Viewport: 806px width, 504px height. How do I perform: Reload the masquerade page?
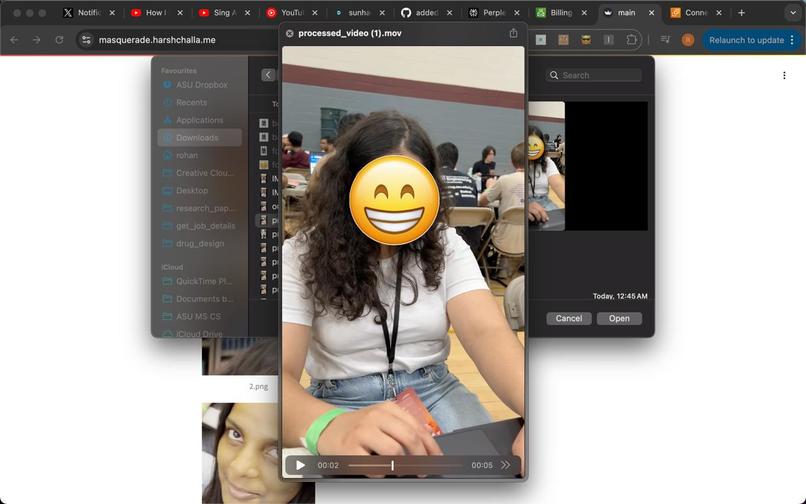tap(59, 40)
